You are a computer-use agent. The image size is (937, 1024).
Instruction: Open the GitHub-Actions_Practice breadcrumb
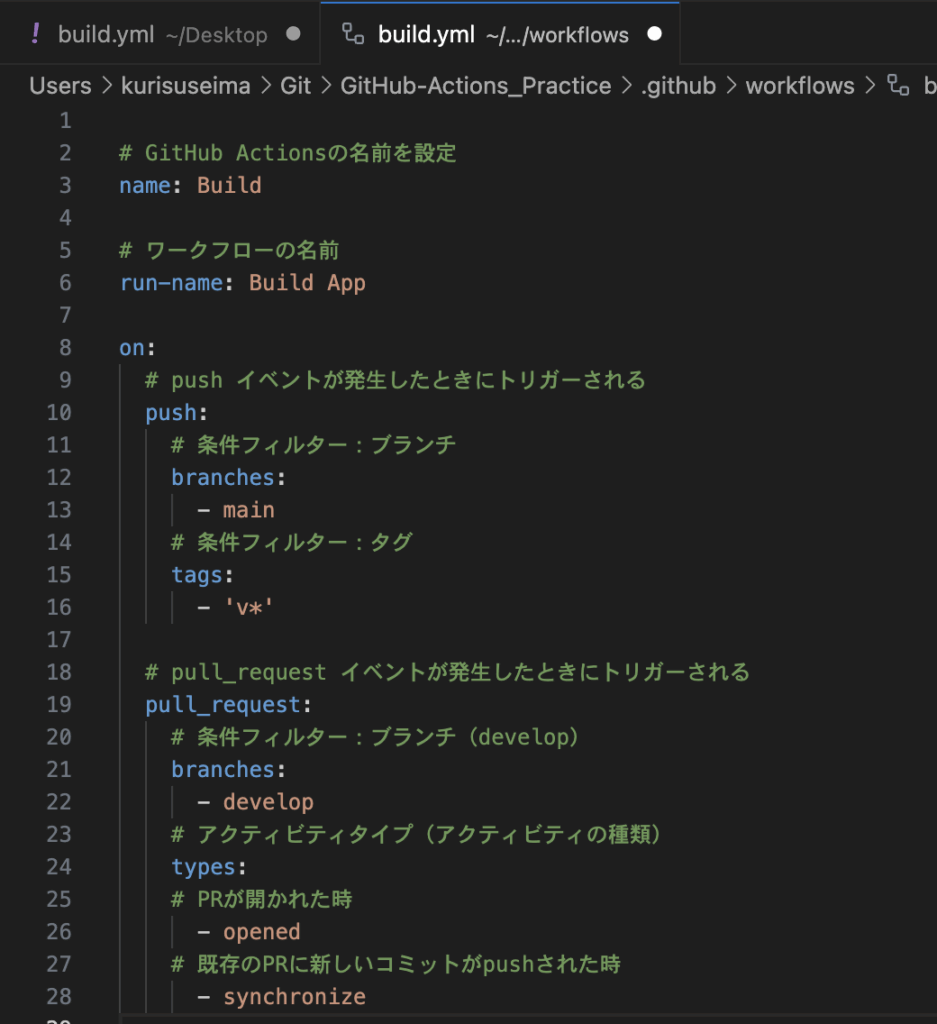(475, 86)
